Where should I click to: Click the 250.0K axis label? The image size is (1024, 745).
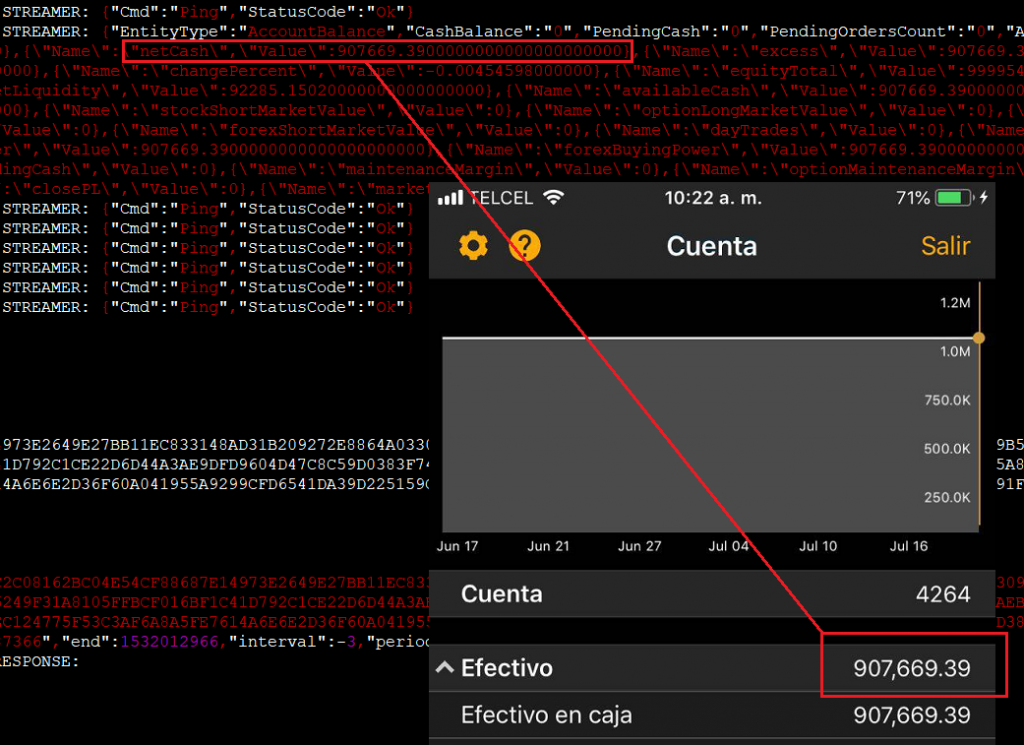pyautogui.click(x=947, y=498)
